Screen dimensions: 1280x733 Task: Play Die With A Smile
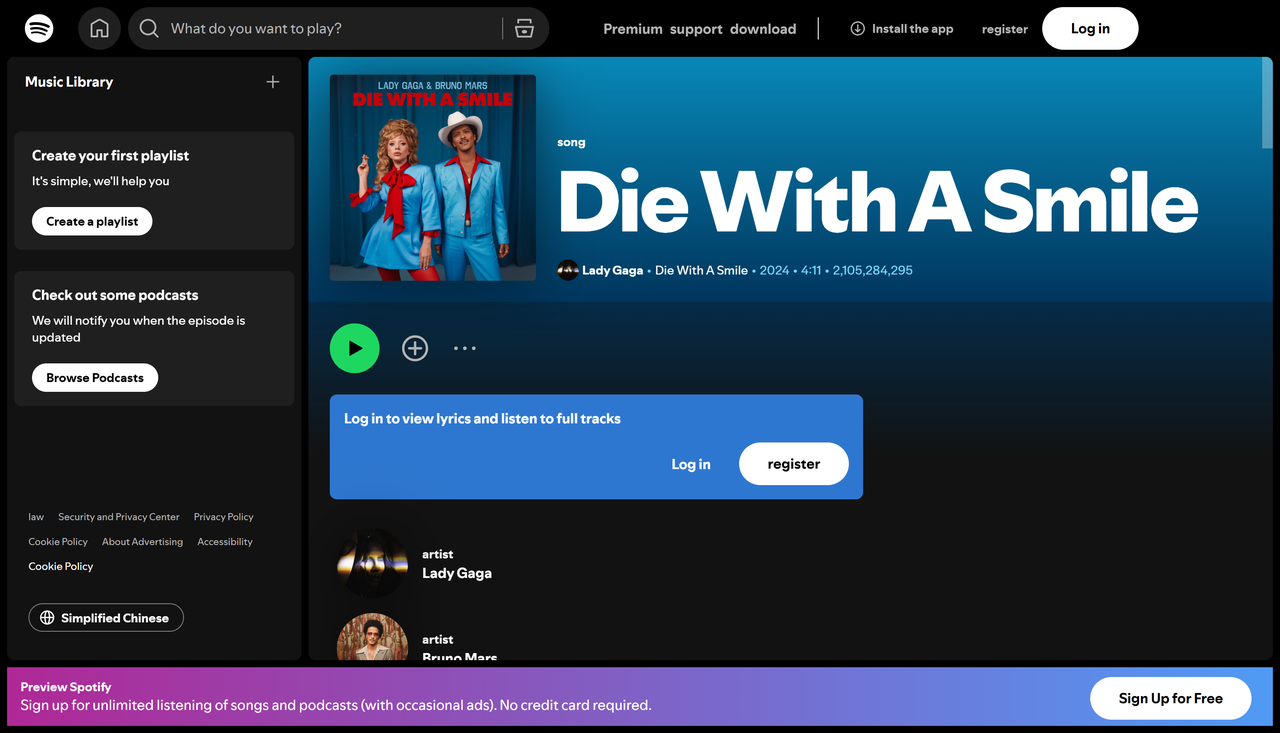pos(355,348)
